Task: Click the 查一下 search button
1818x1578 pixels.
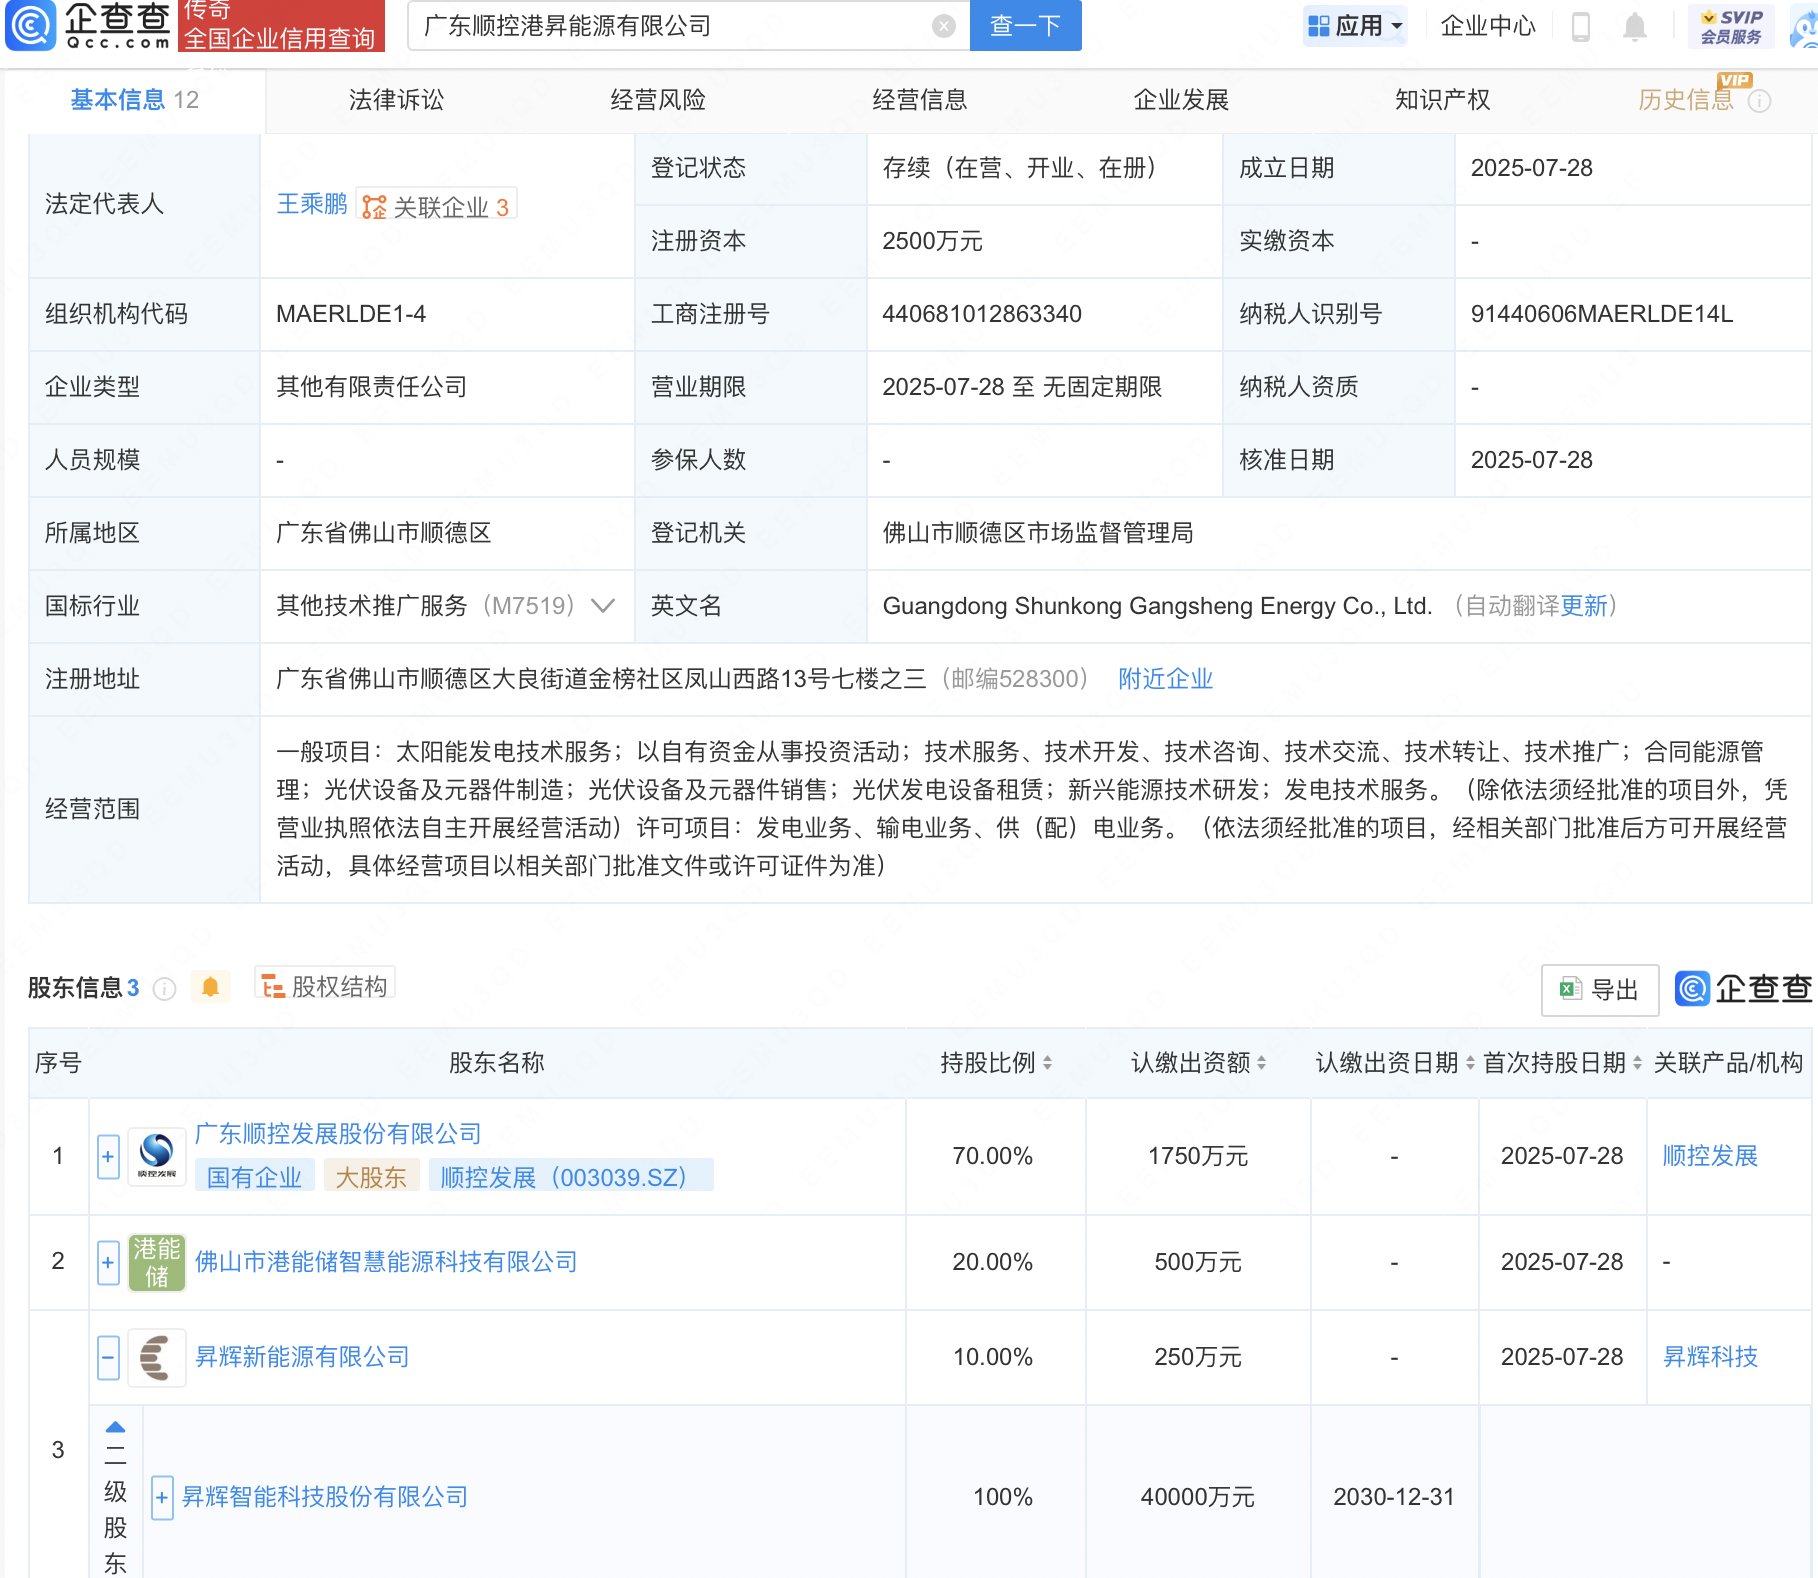Action: (x=1025, y=26)
